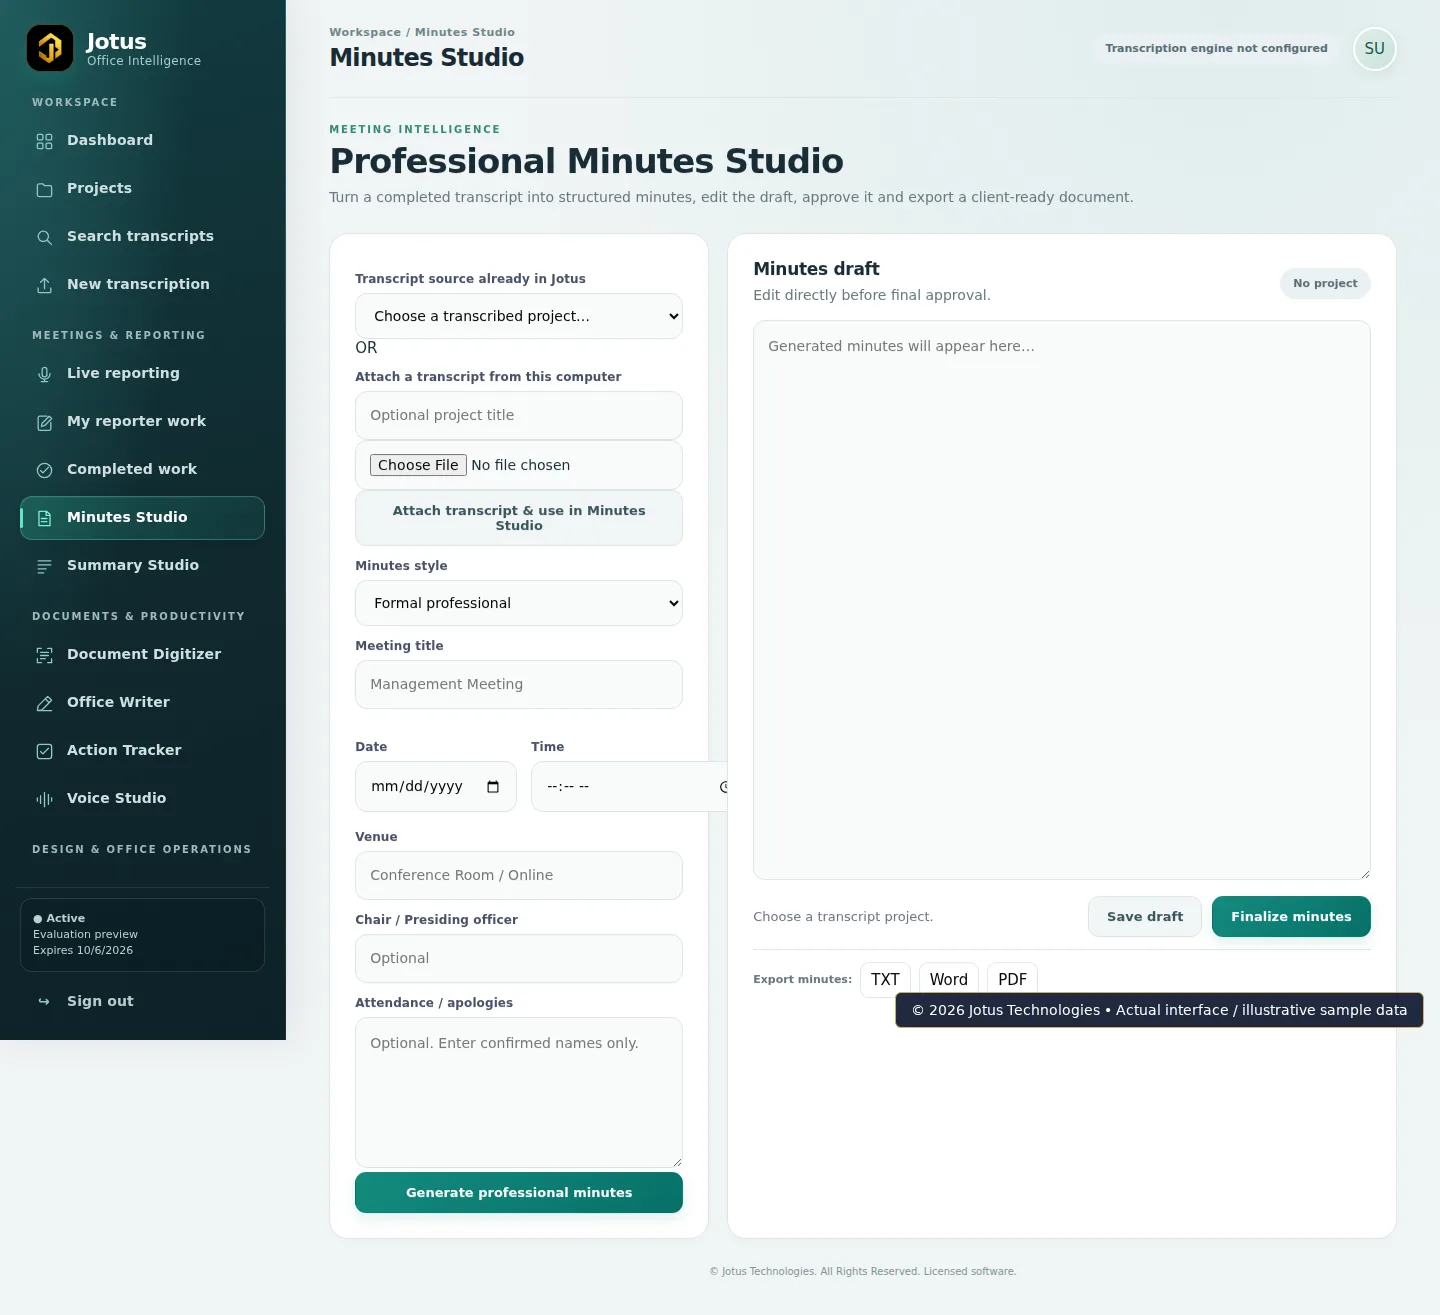Click the Optional project title field

[519, 416]
